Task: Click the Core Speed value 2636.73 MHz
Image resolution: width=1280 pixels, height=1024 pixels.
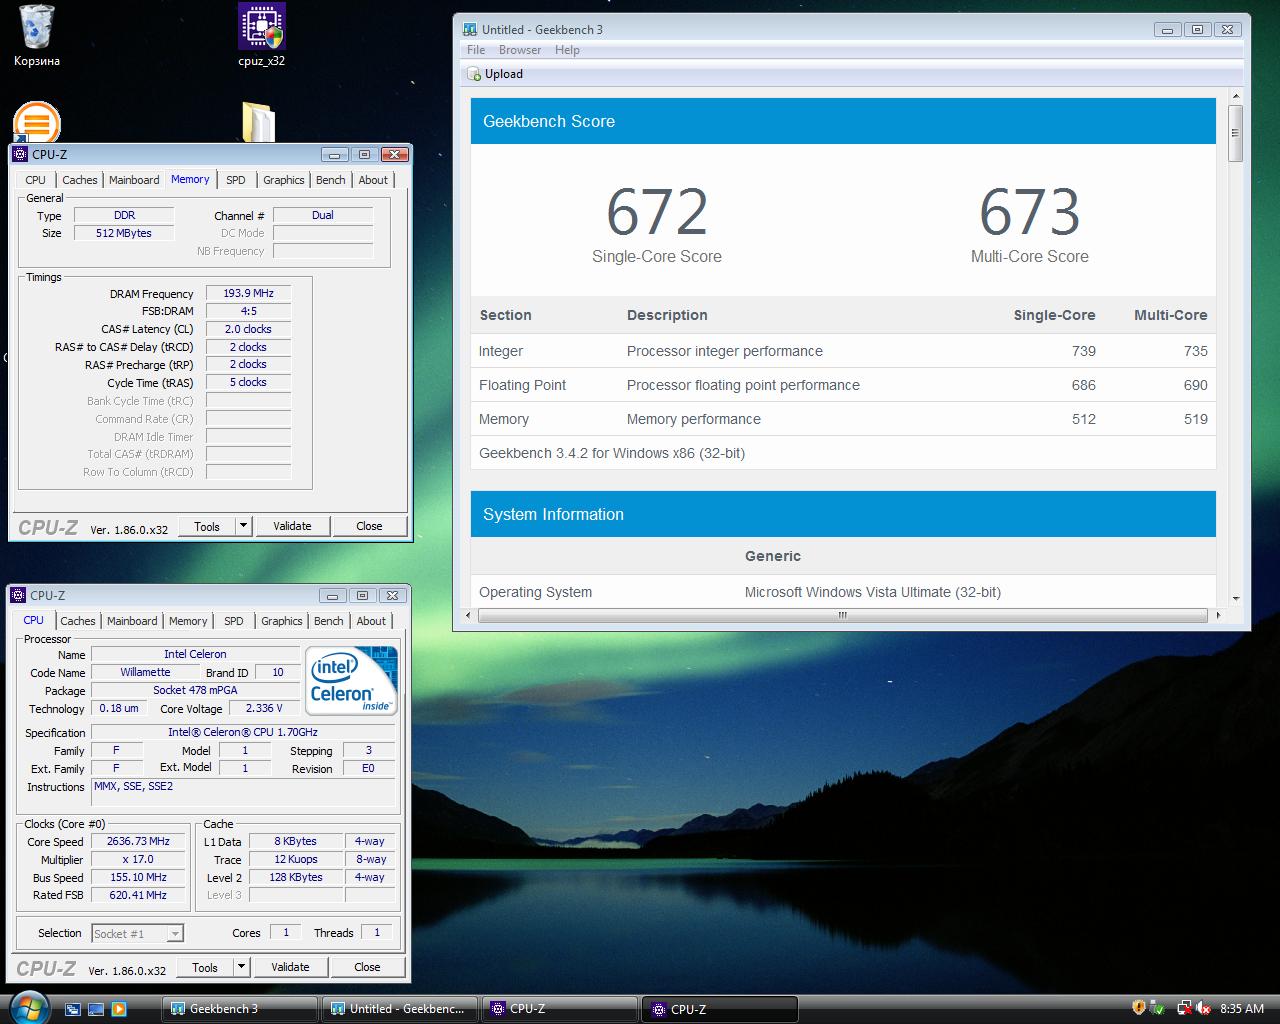Action: tap(138, 841)
